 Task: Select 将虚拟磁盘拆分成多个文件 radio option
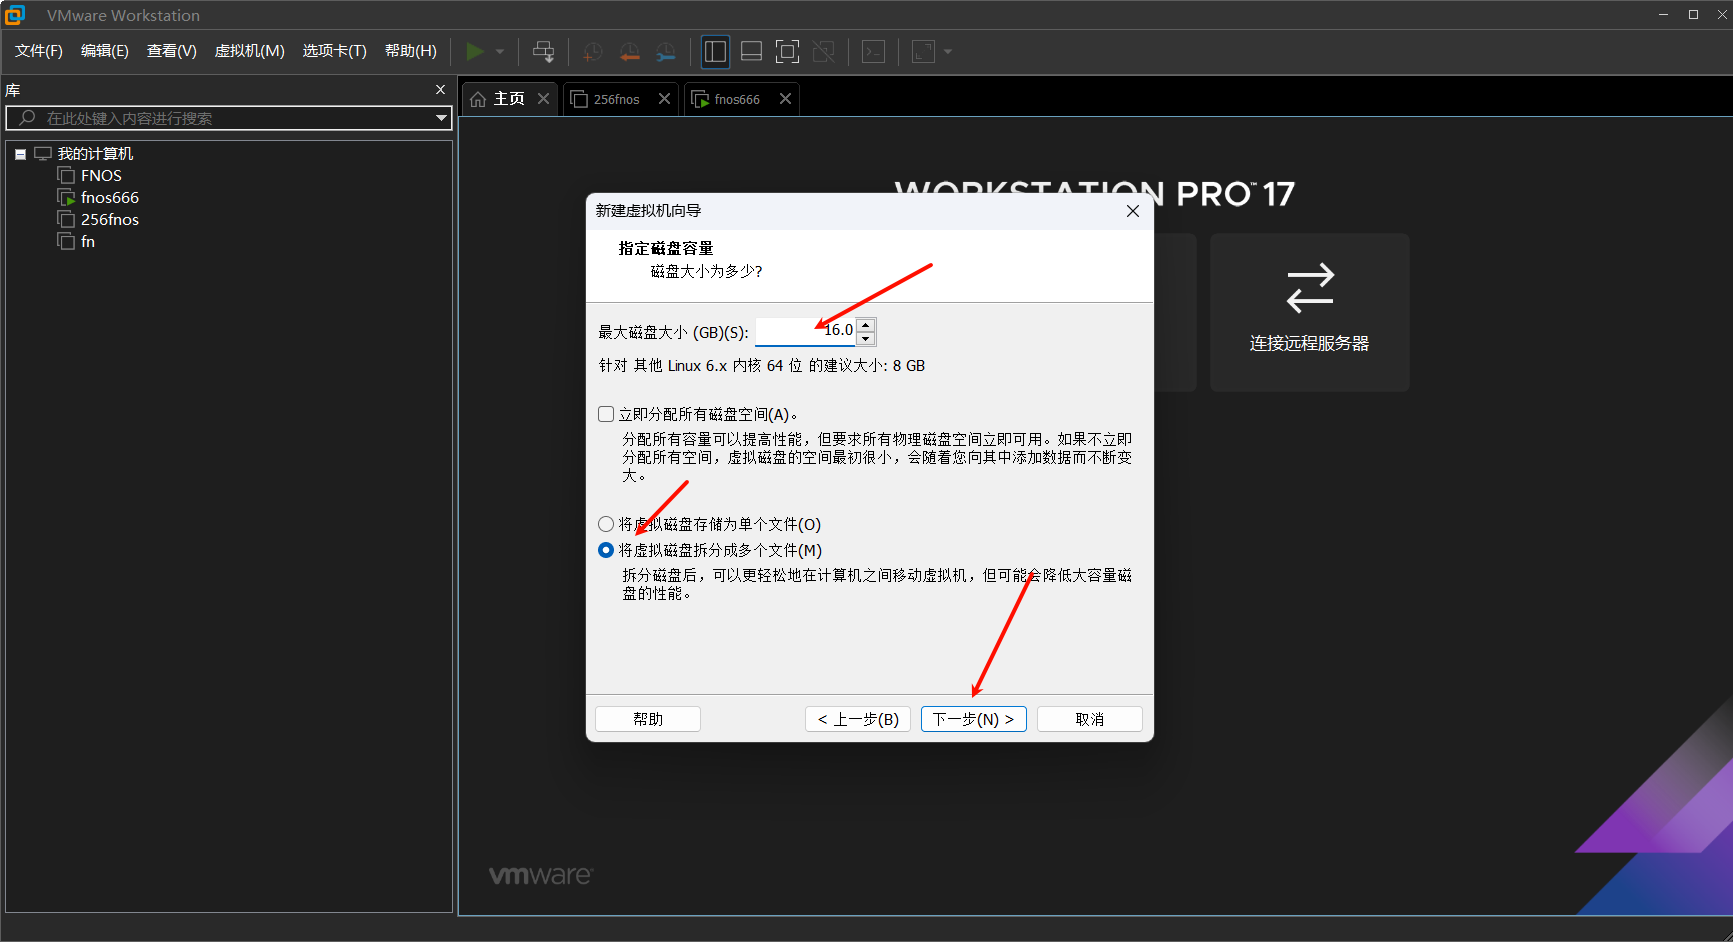[606, 550]
